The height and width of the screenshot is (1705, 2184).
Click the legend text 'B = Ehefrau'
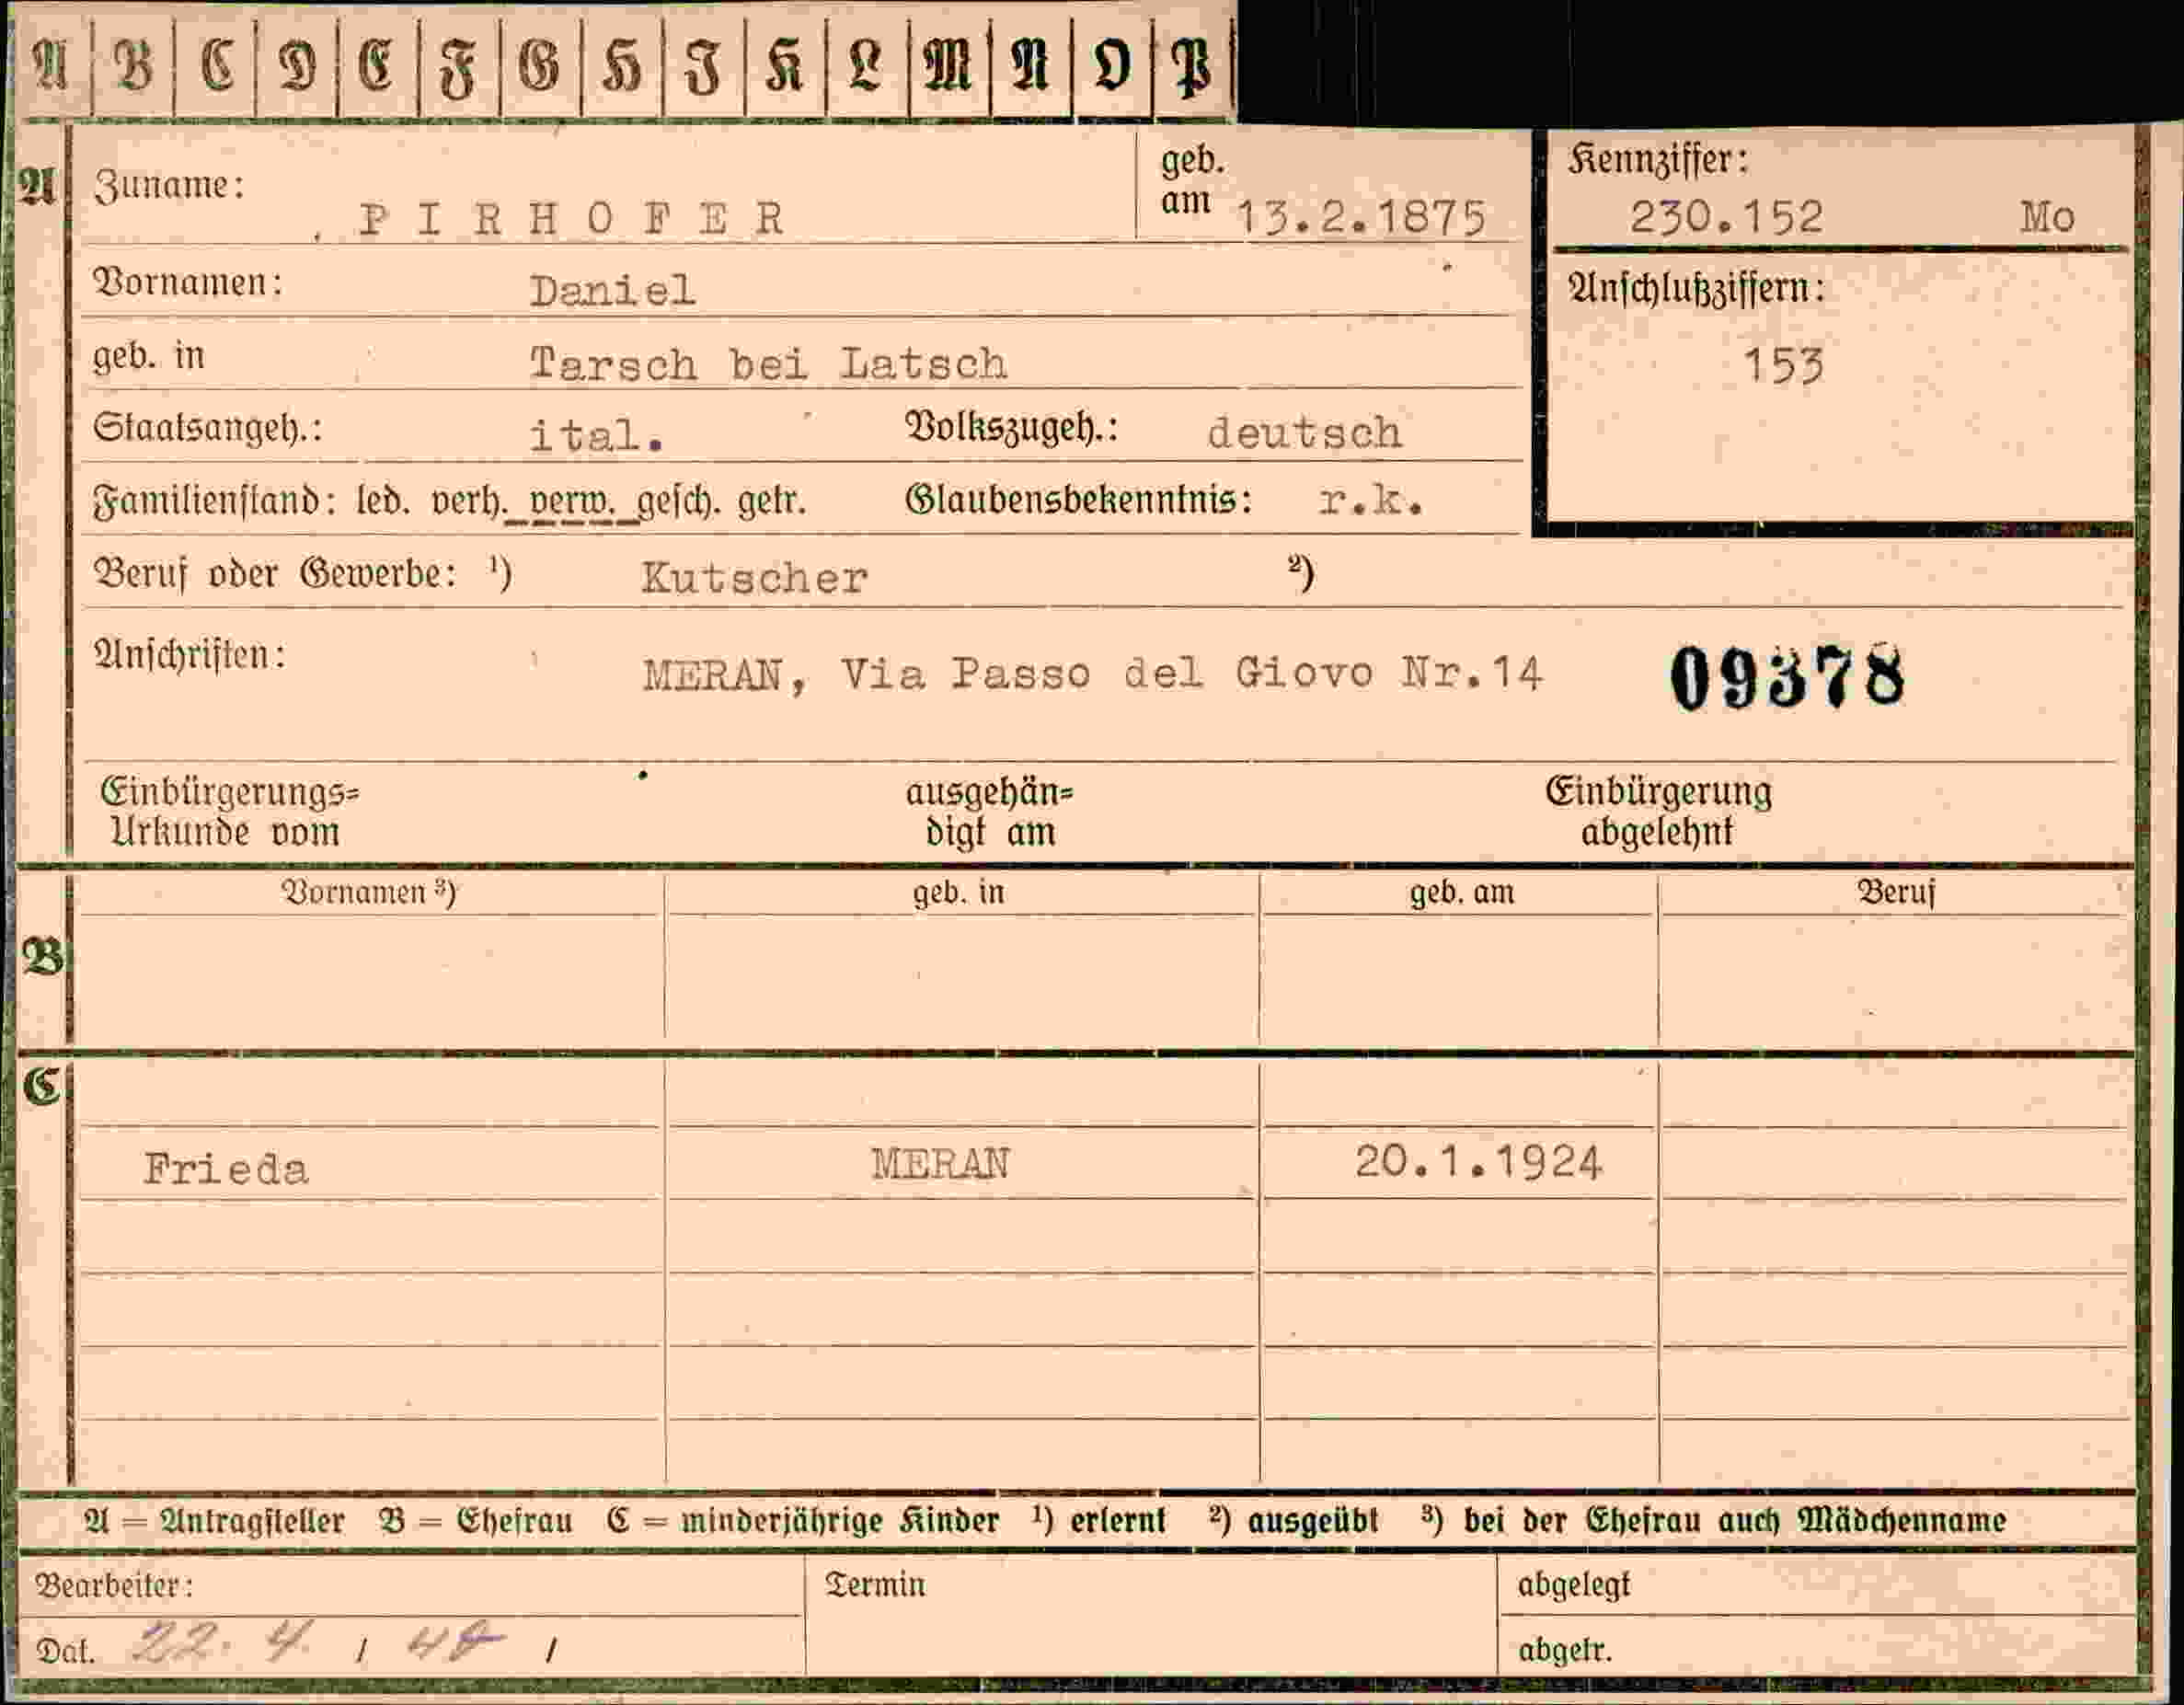[476, 1521]
